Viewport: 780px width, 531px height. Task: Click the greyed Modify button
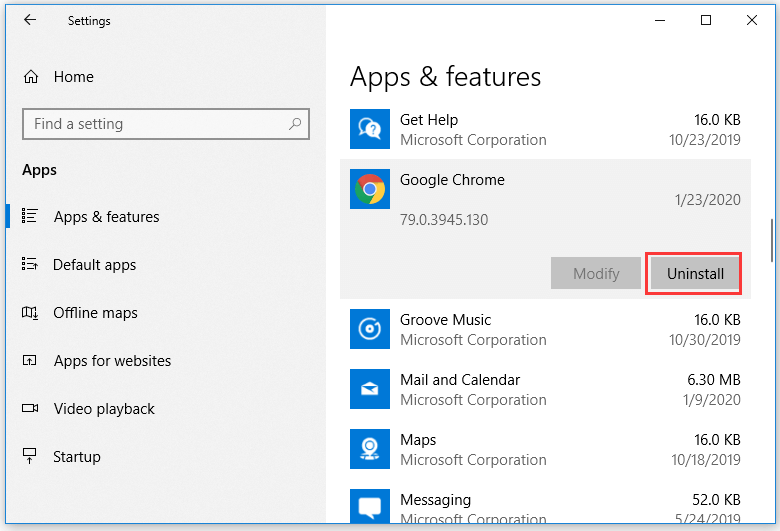(596, 273)
